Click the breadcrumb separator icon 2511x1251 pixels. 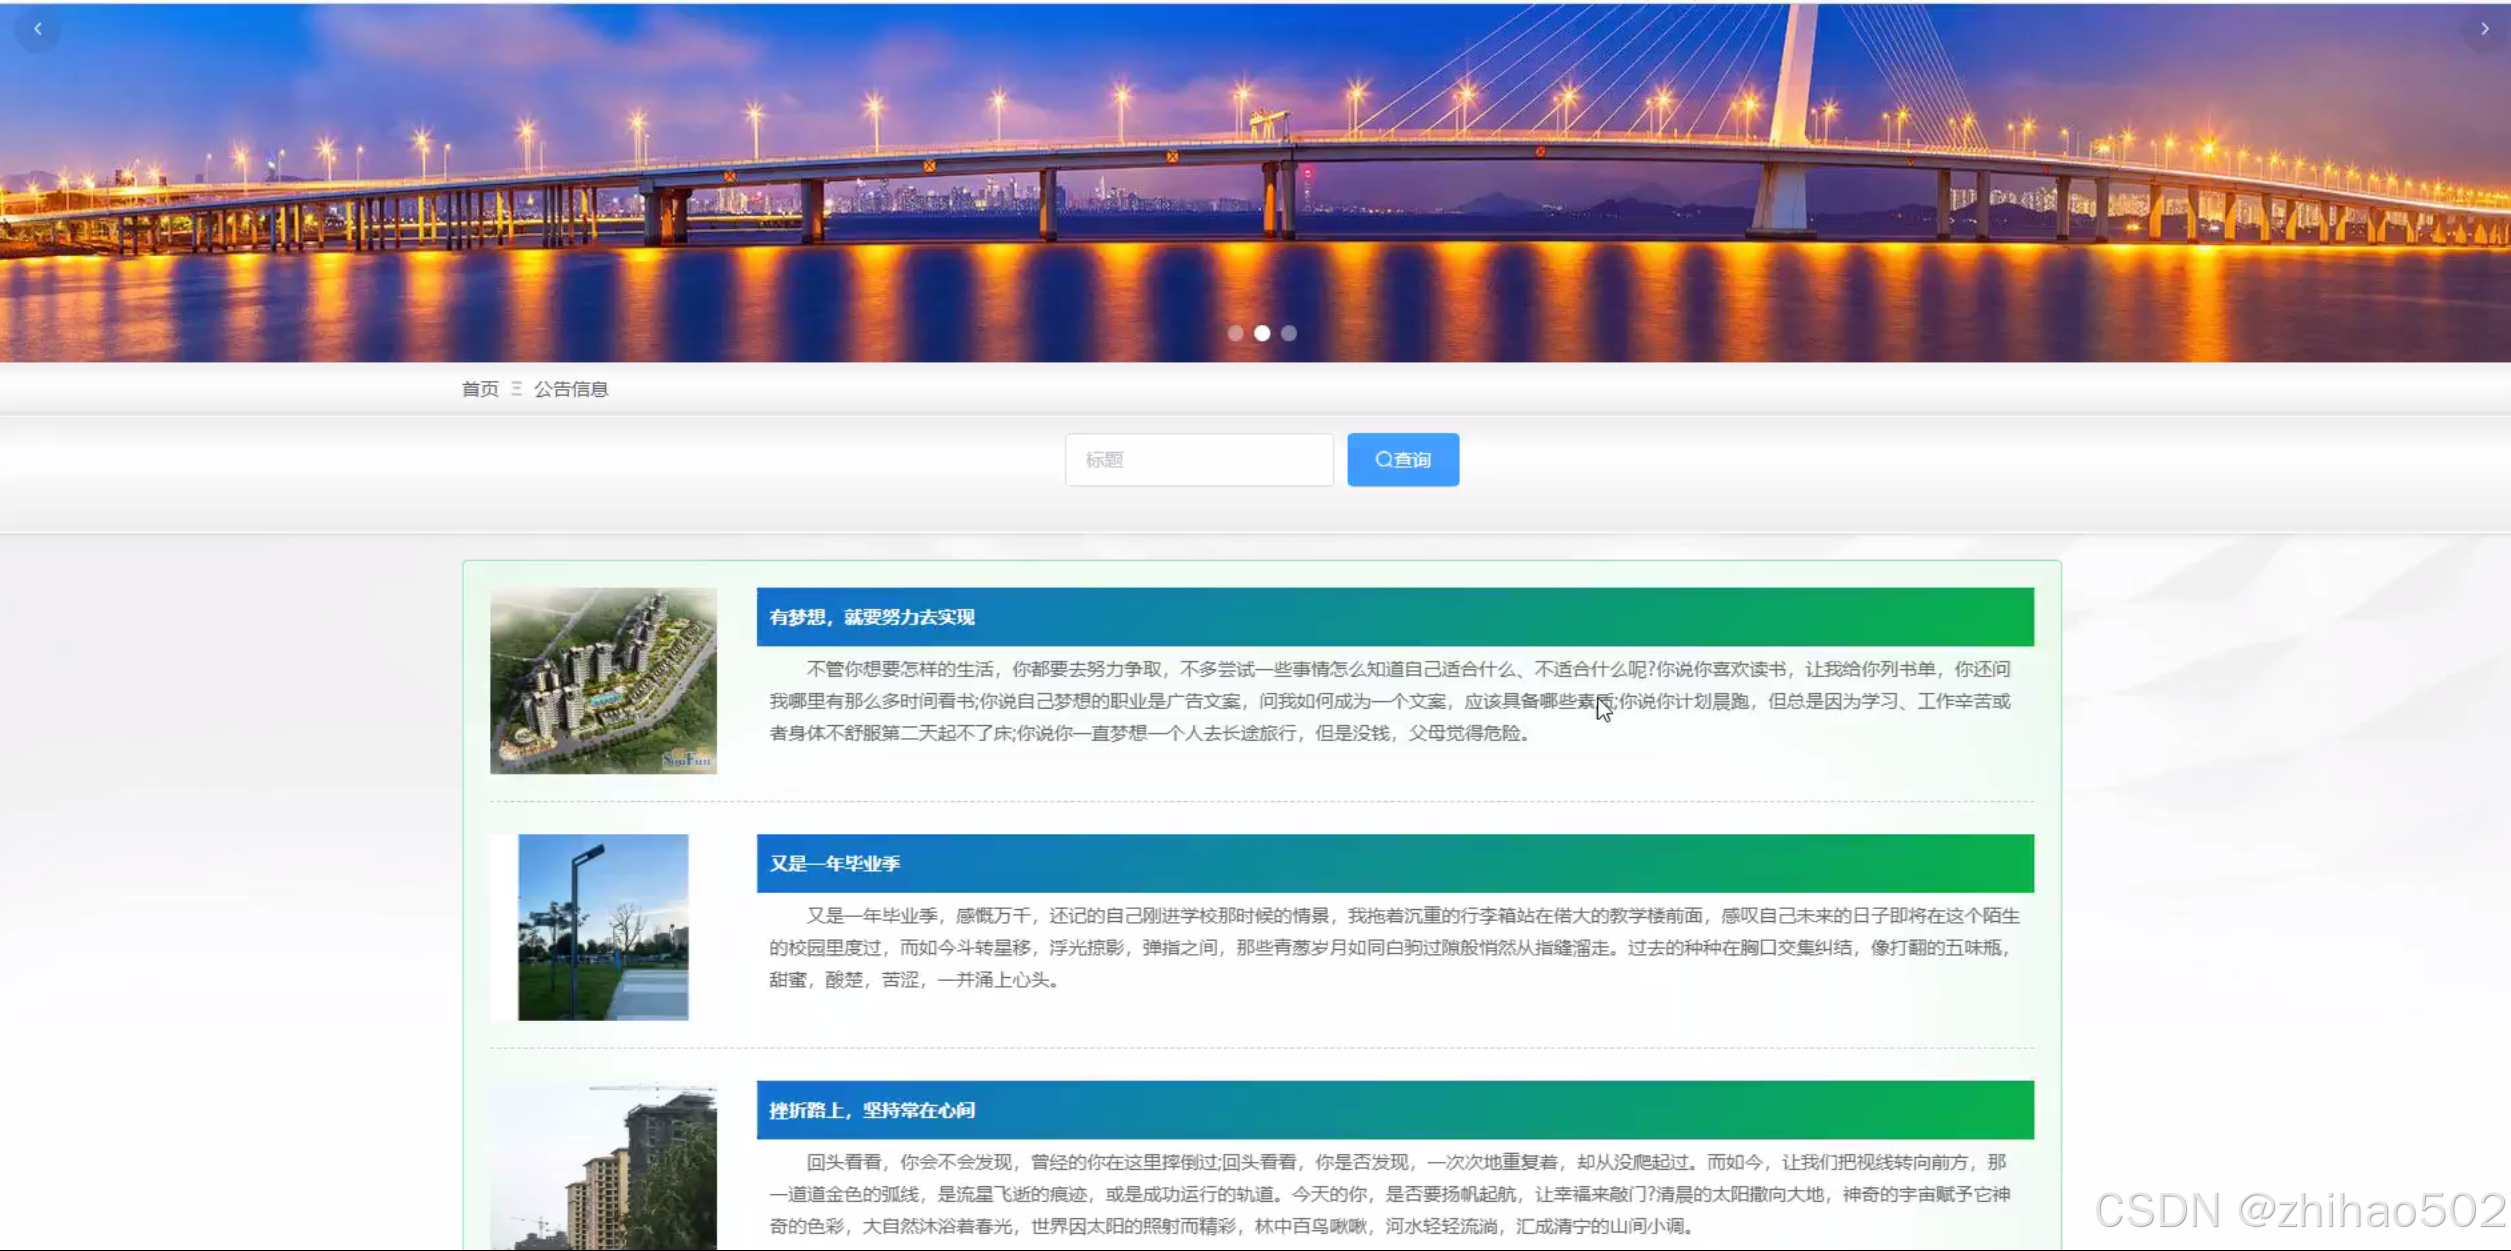(516, 389)
